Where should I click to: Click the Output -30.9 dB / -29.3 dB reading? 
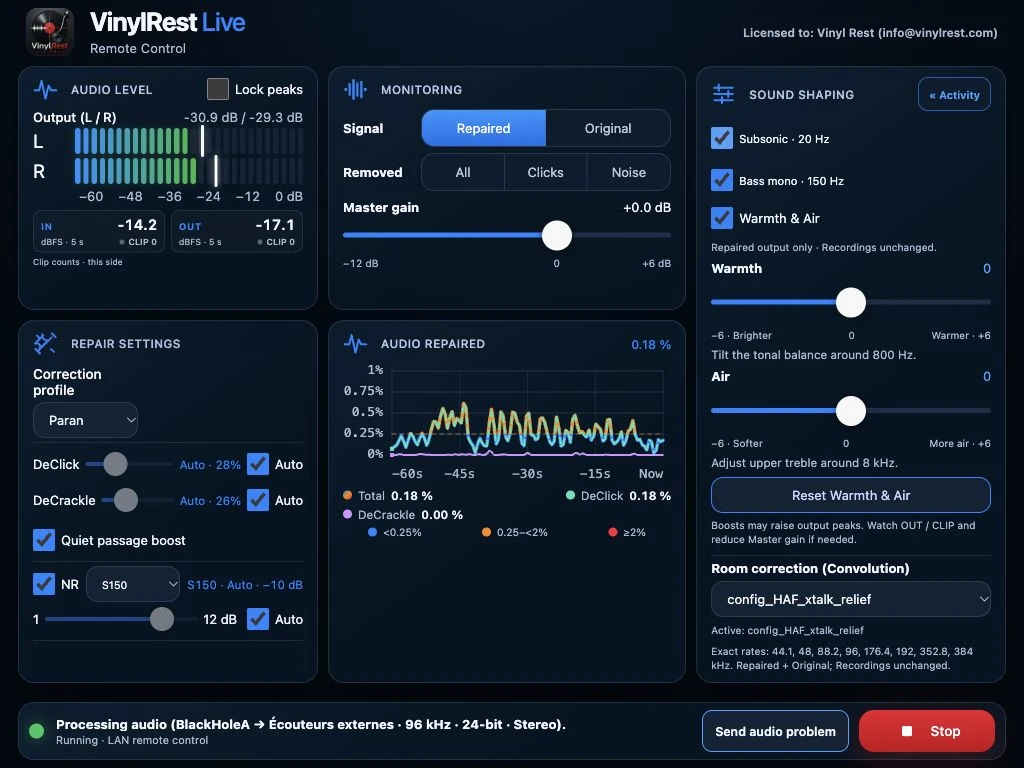243,118
